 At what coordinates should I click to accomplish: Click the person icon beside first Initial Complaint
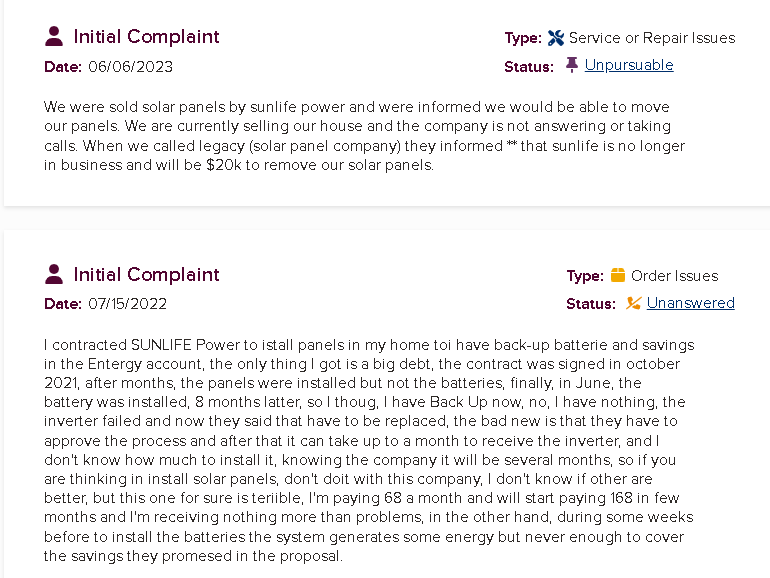(x=54, y=36)
